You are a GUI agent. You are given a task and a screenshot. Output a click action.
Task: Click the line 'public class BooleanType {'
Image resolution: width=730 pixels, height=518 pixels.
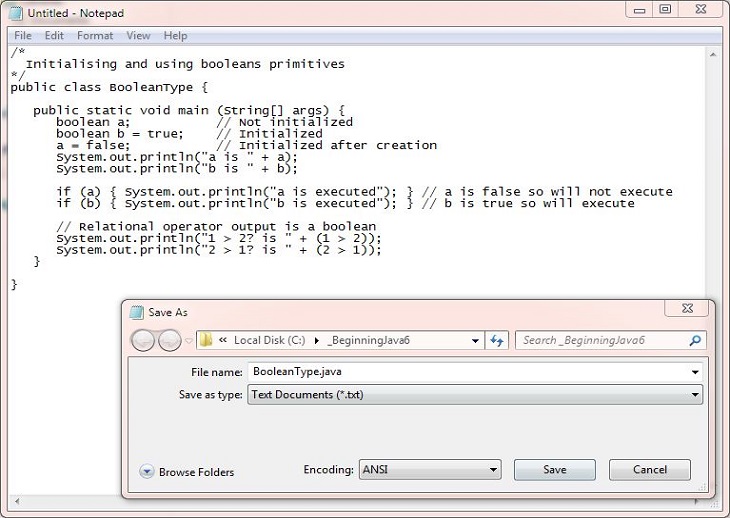(x=109, y=87)
